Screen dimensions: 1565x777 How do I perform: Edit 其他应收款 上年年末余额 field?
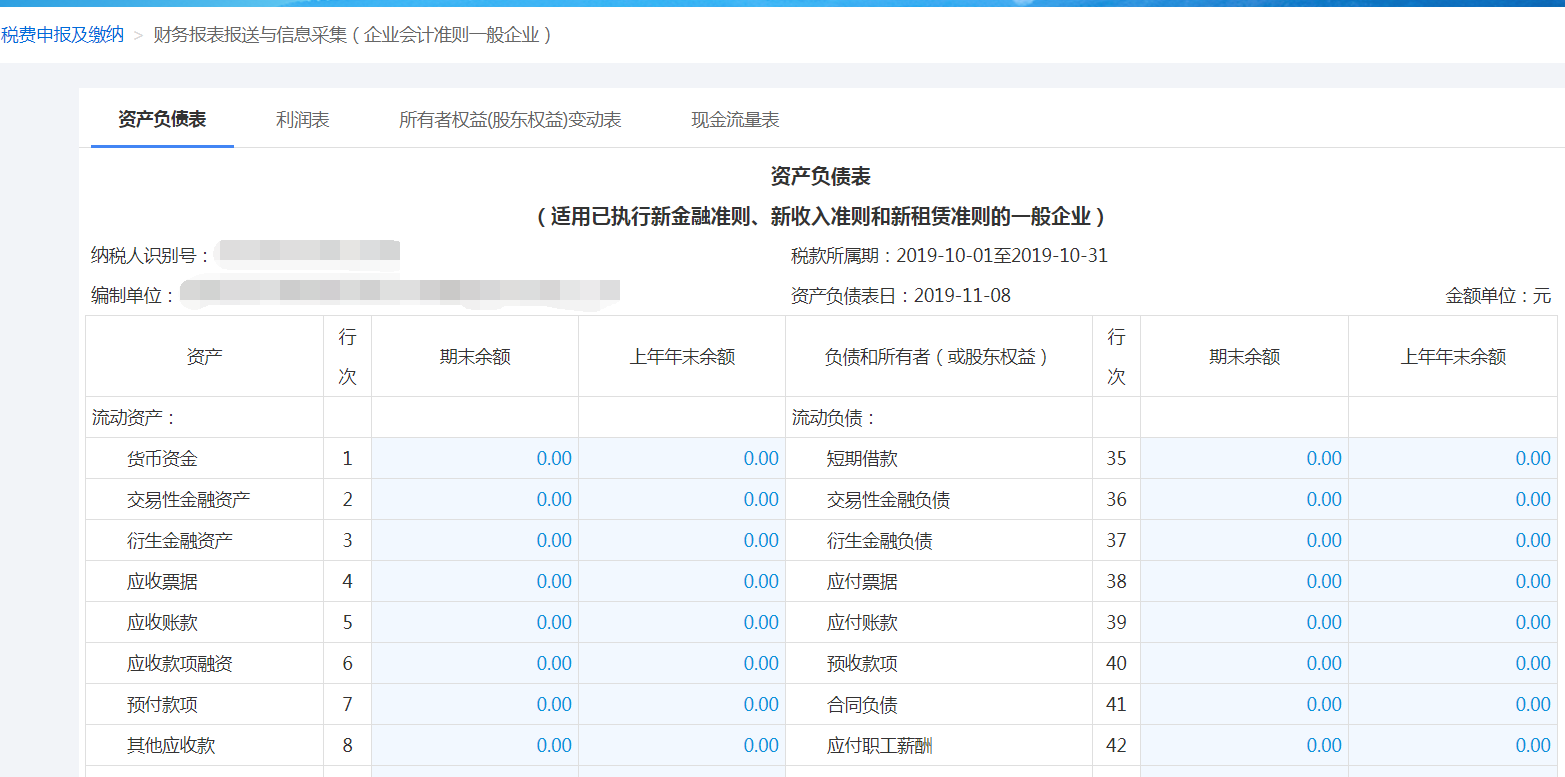point(682,745)
